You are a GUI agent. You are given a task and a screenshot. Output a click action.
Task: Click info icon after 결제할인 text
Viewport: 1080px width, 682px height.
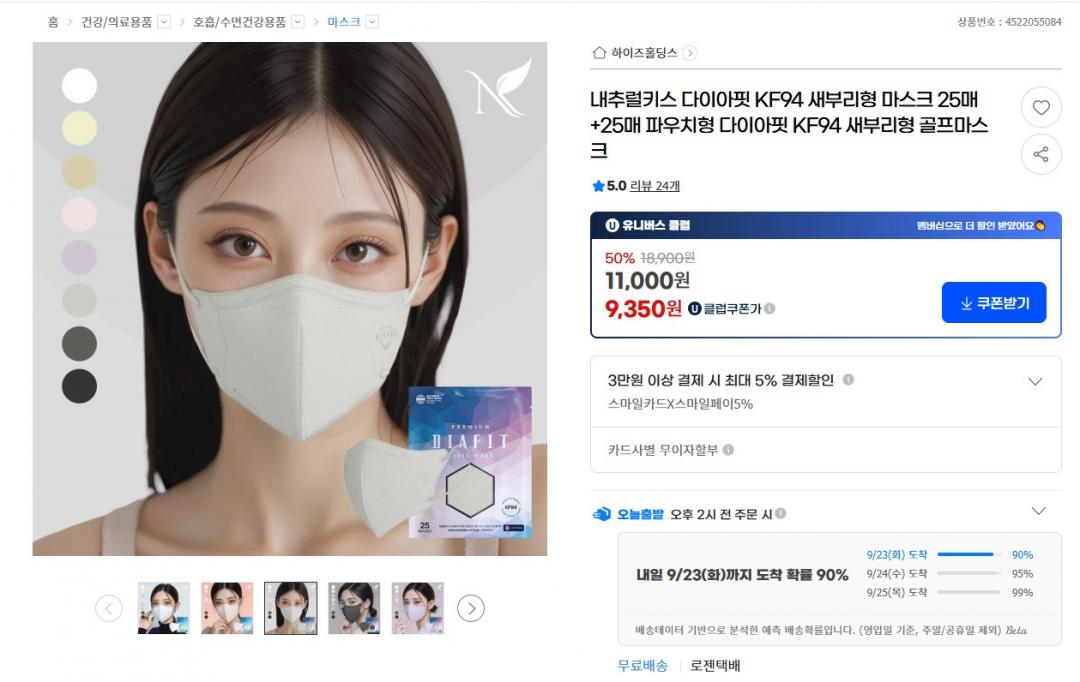pyautogui.click(x=849, y=380)
